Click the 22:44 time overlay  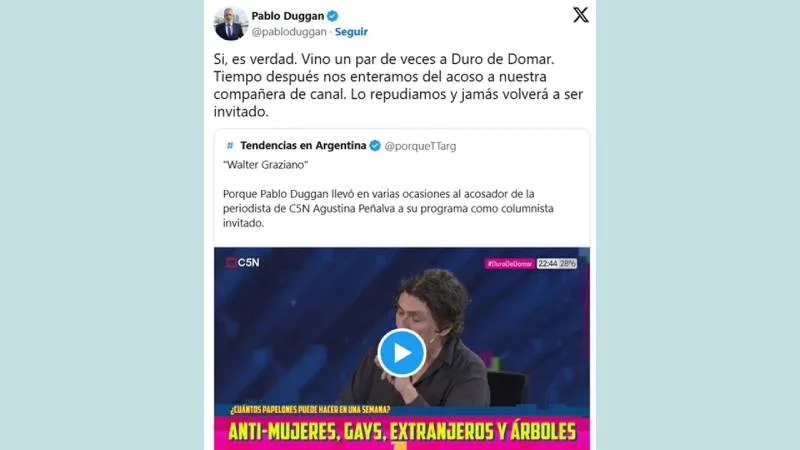547,264
